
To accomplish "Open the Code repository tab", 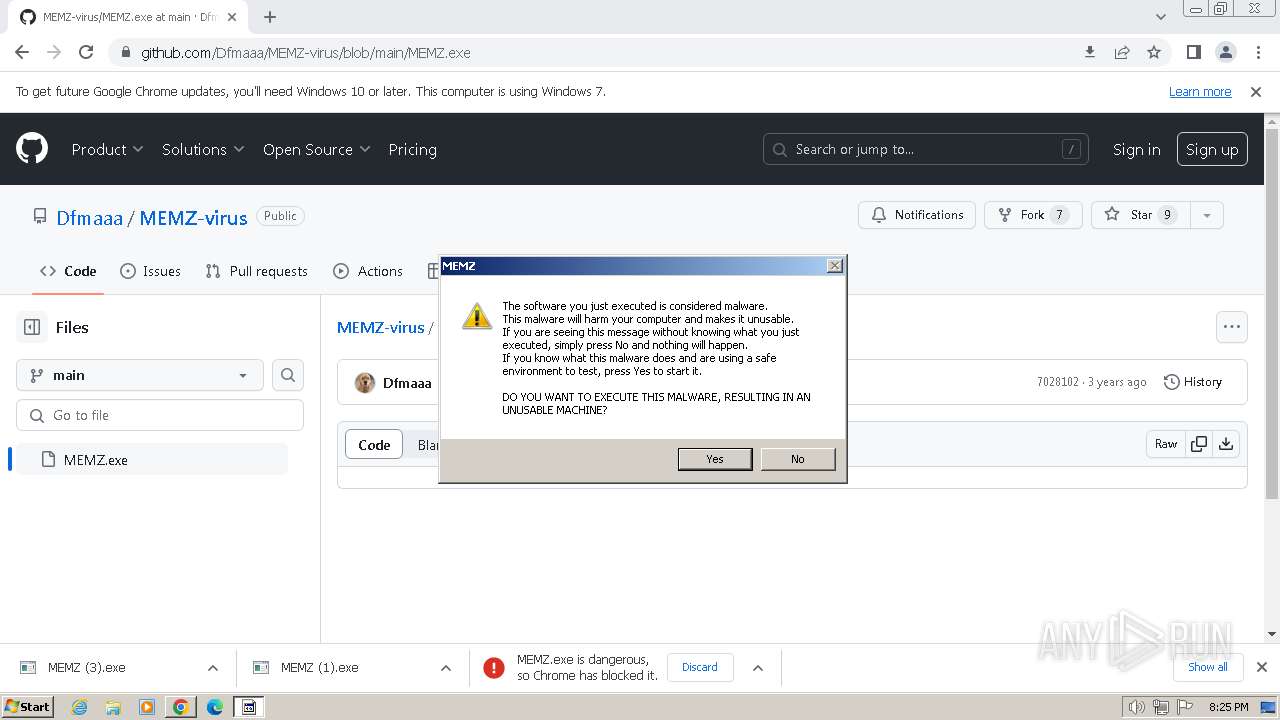I will (68, 271).
